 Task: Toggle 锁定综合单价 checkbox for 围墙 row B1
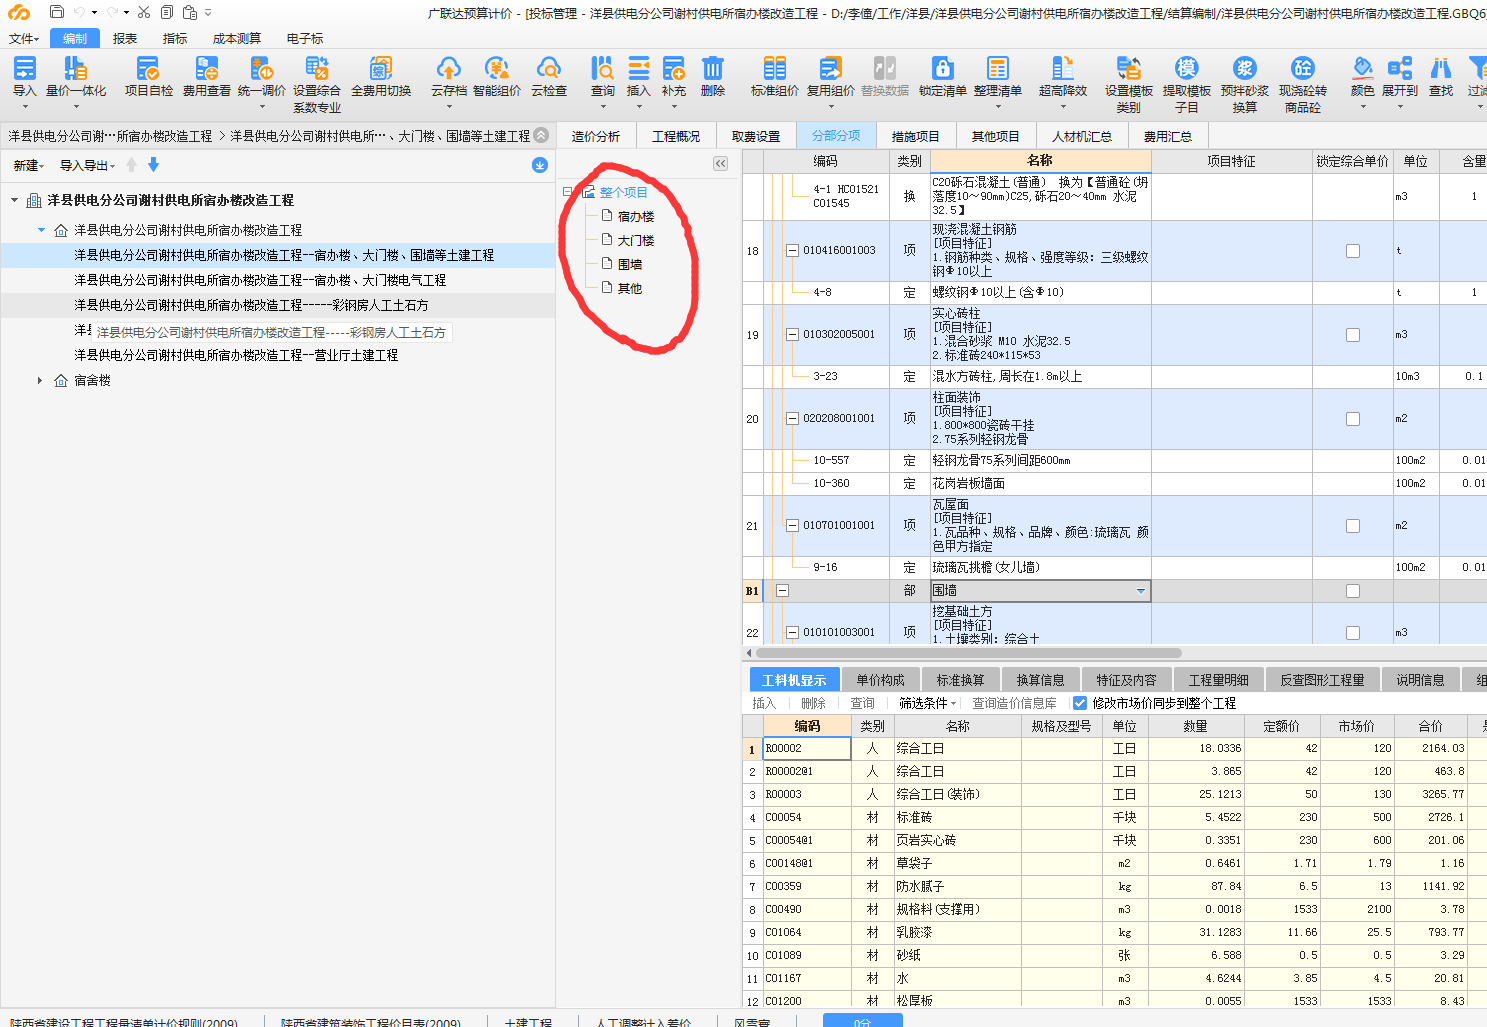(1353, 591)
